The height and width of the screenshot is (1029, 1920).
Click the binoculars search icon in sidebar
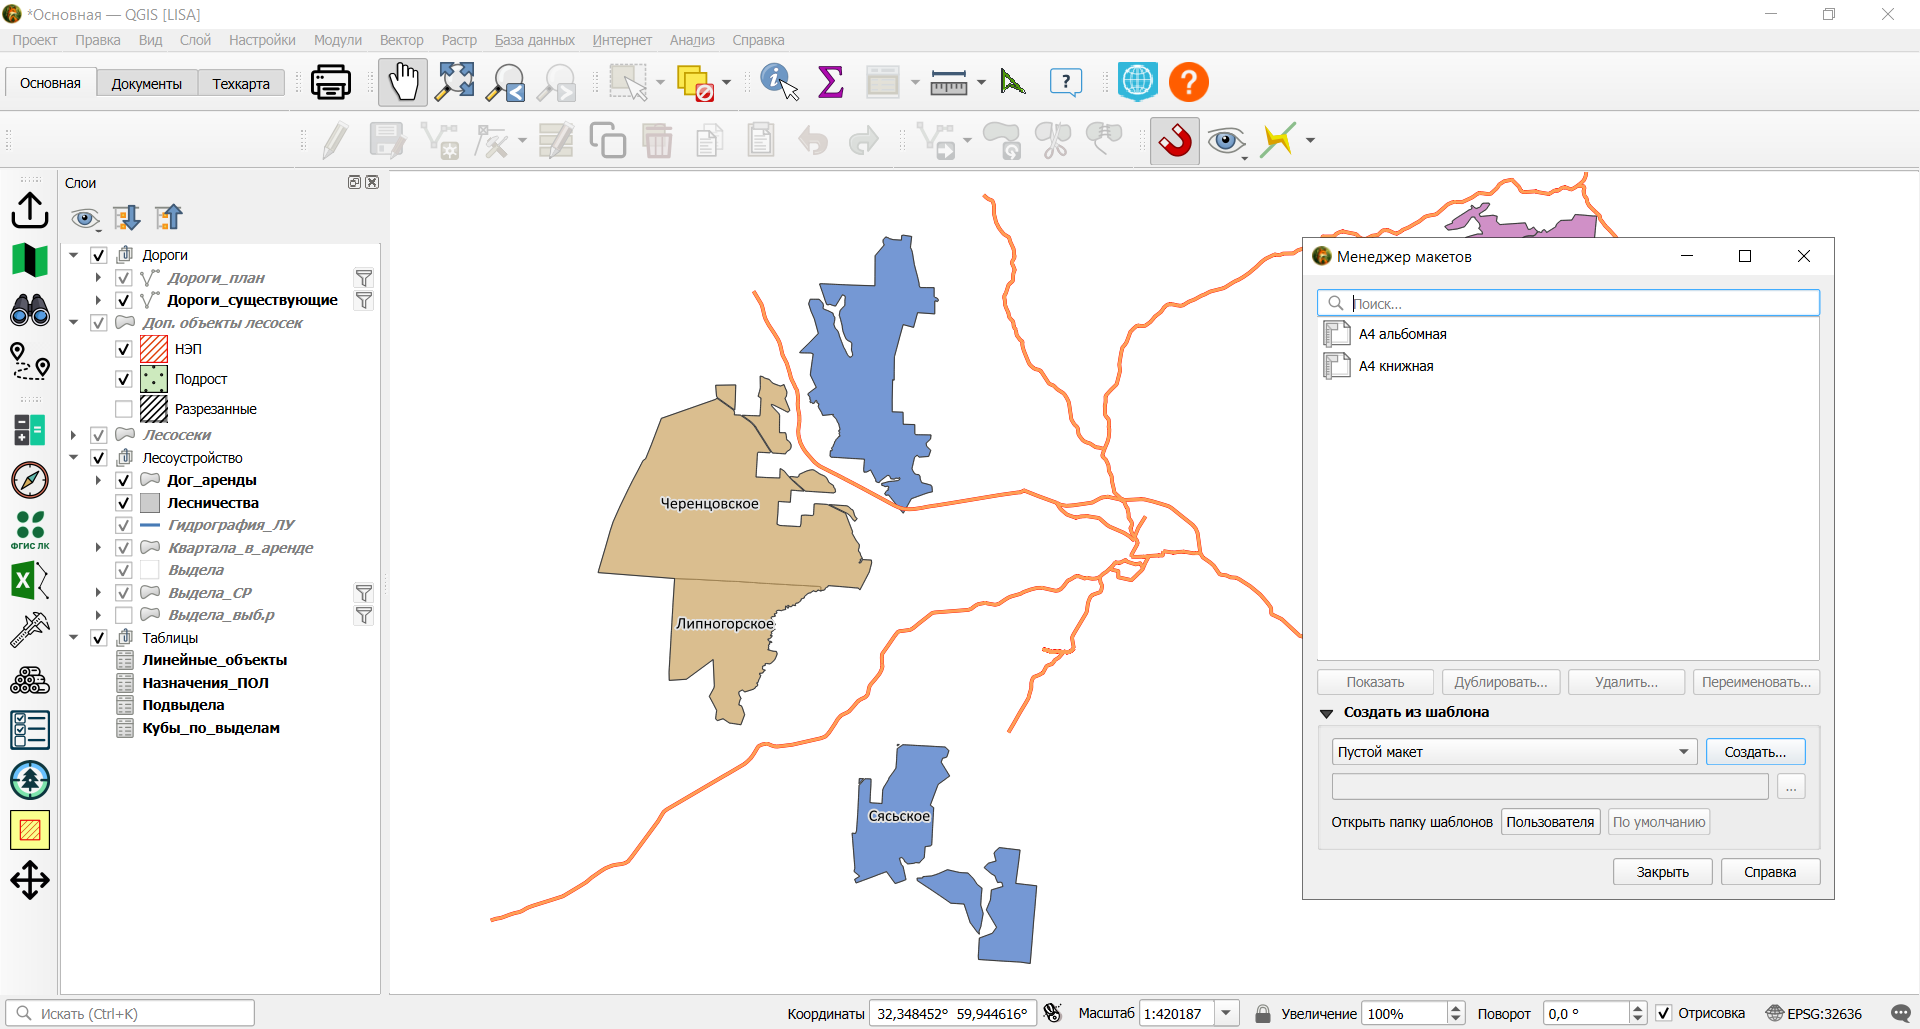(x=30, y=310)
